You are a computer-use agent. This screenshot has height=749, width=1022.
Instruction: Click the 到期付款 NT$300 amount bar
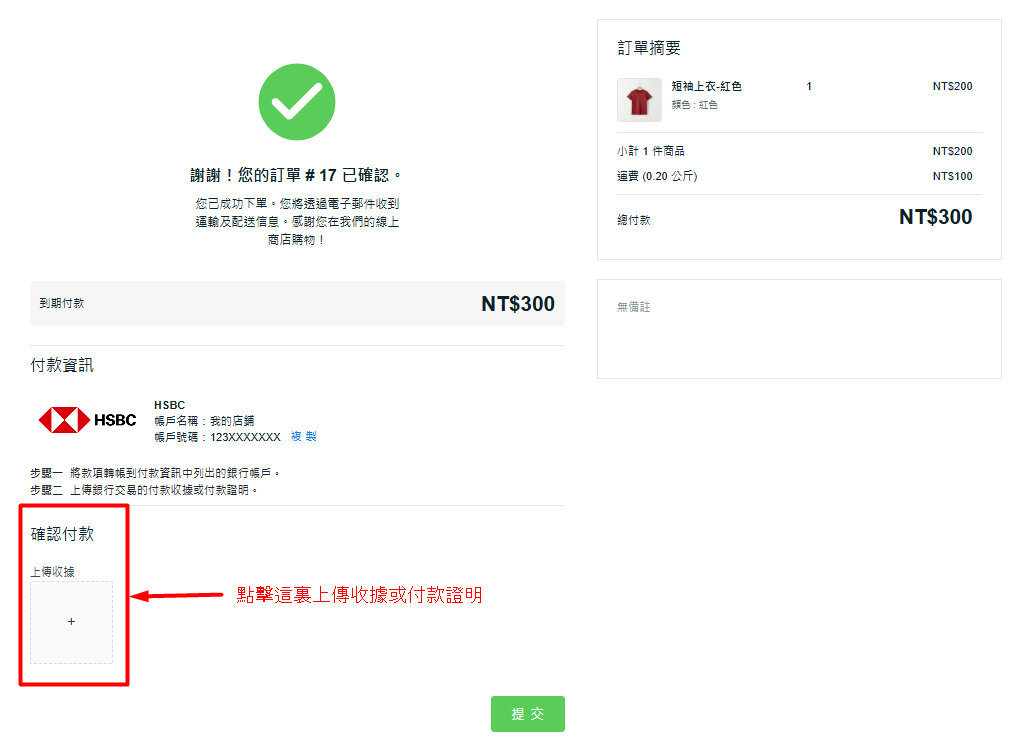click(x=297, y=303)
